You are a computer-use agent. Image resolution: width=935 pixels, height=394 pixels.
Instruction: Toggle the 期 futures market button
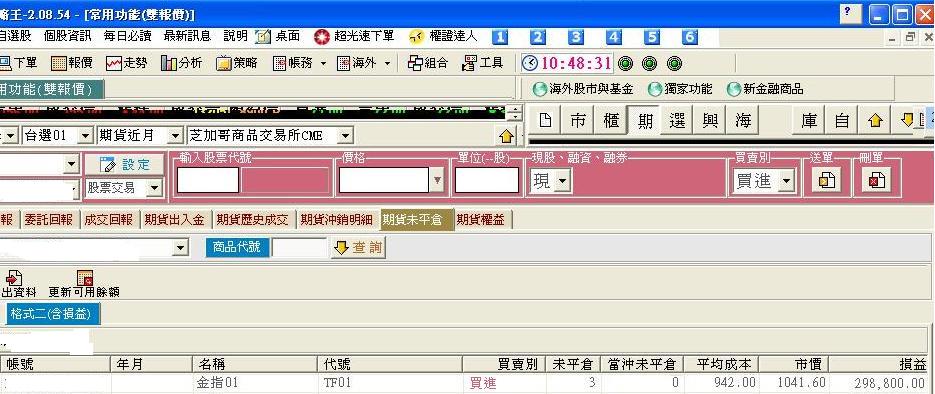point(645,121)
